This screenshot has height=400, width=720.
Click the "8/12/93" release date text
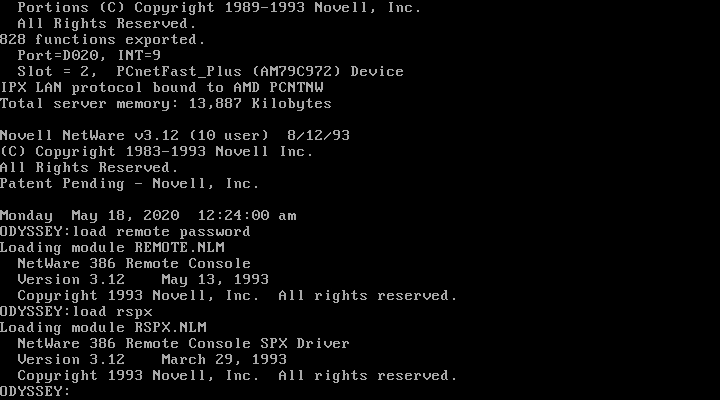point(318,135)
